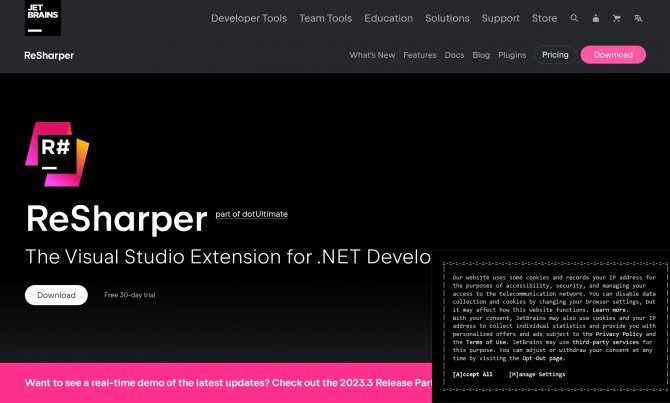Click the search magnifier icon
This screenshot has width=670, height=403.
click(x=574, y=18)
